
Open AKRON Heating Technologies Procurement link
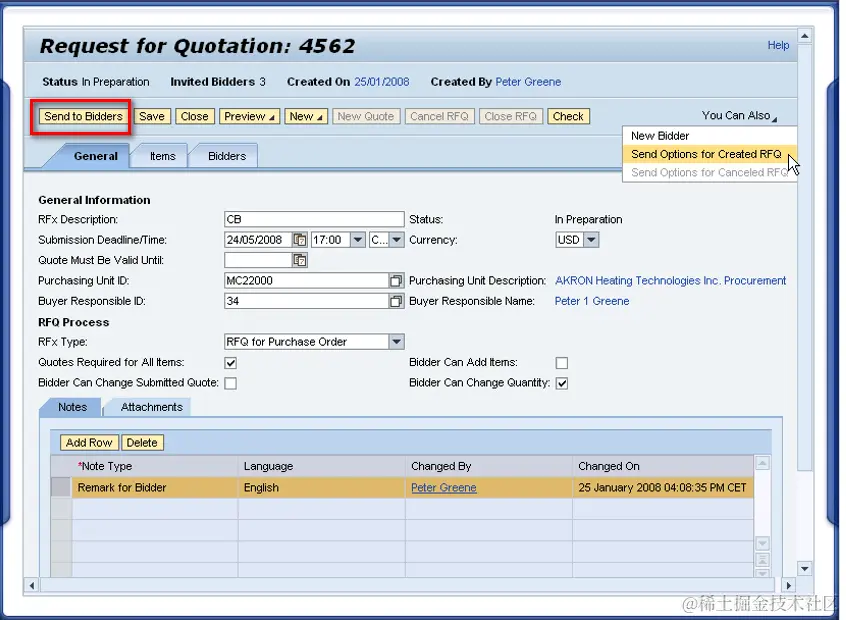[x=670, y=281]
